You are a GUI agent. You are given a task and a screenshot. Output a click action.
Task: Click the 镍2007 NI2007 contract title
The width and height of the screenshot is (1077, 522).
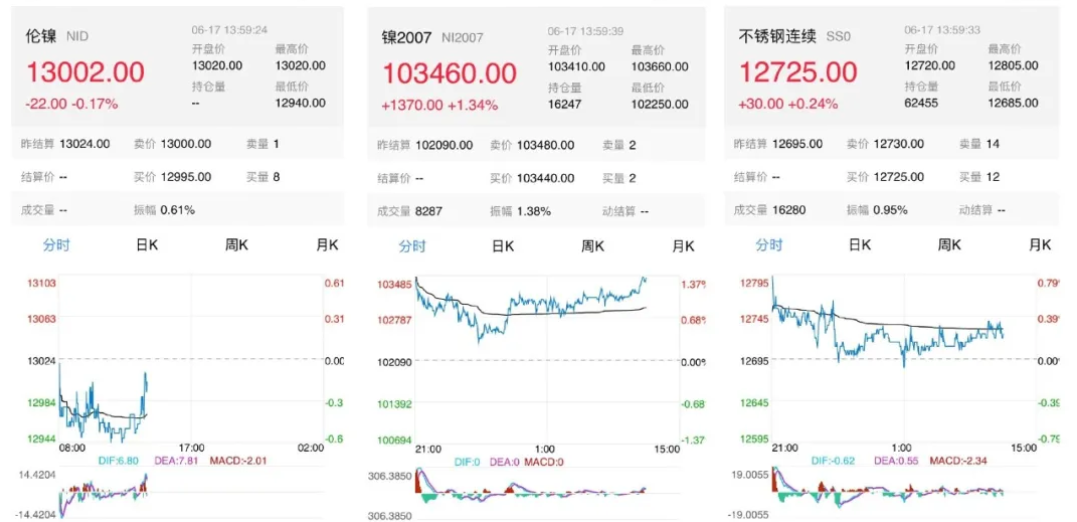click(432, 38)
